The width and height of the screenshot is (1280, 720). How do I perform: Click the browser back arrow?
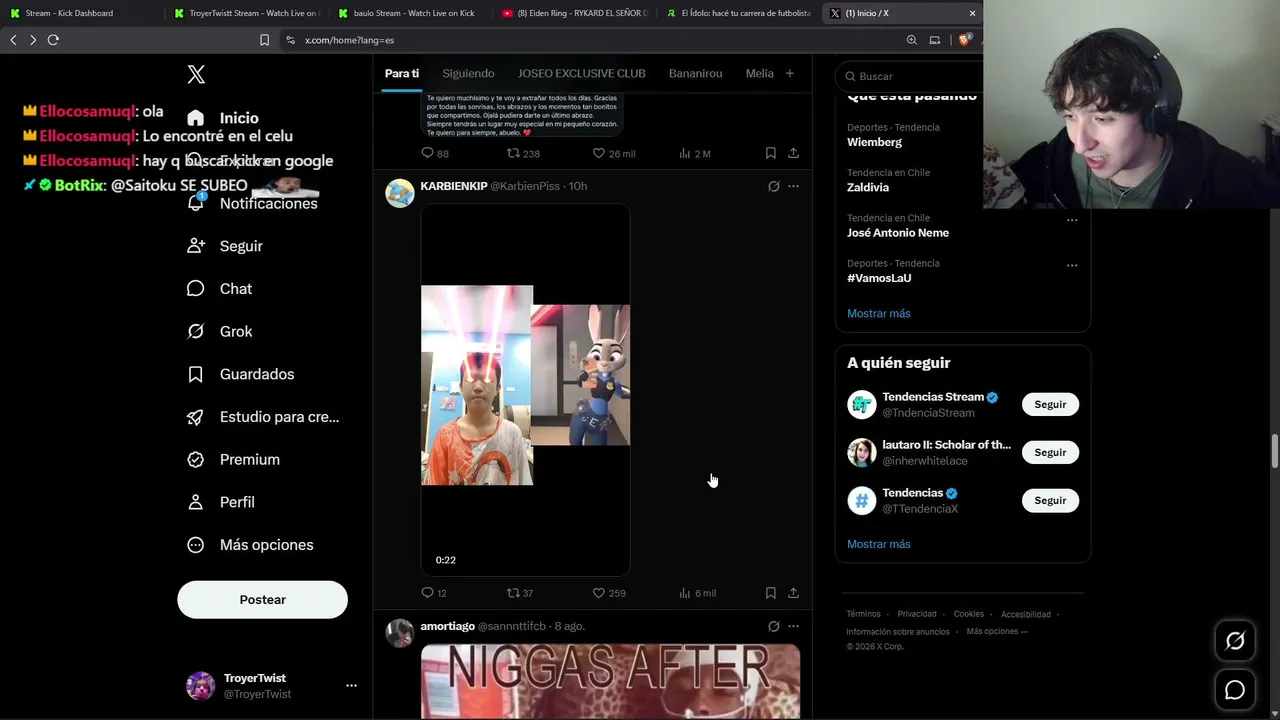point(13,40)
